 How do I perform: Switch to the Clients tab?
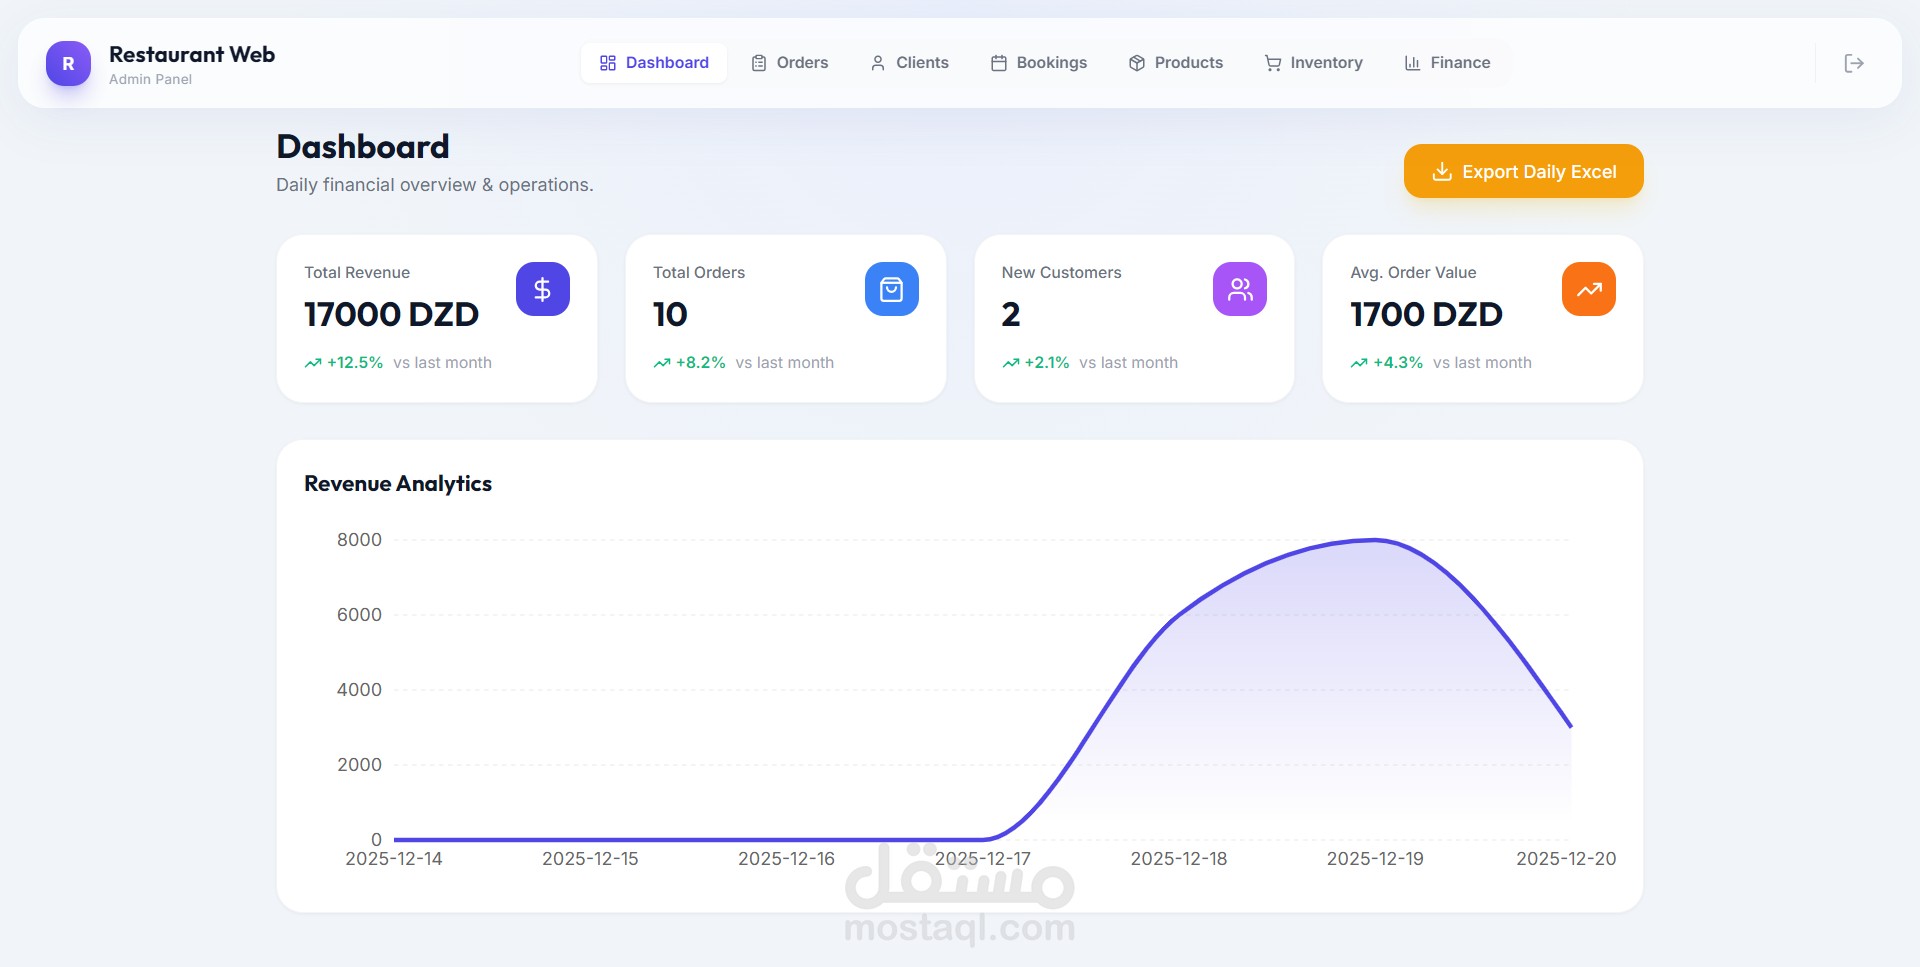coord(909,63)
